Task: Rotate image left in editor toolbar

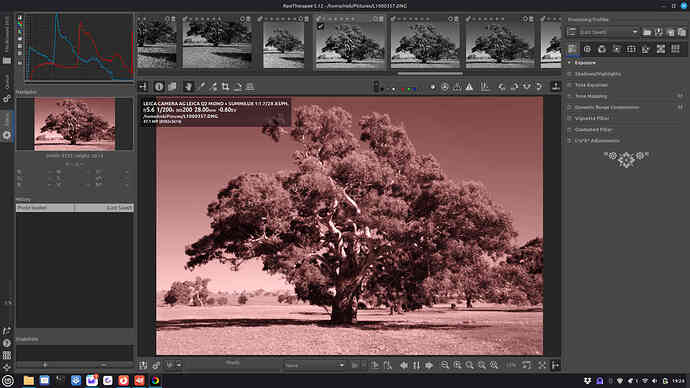Action: click(x=502, y=87)
